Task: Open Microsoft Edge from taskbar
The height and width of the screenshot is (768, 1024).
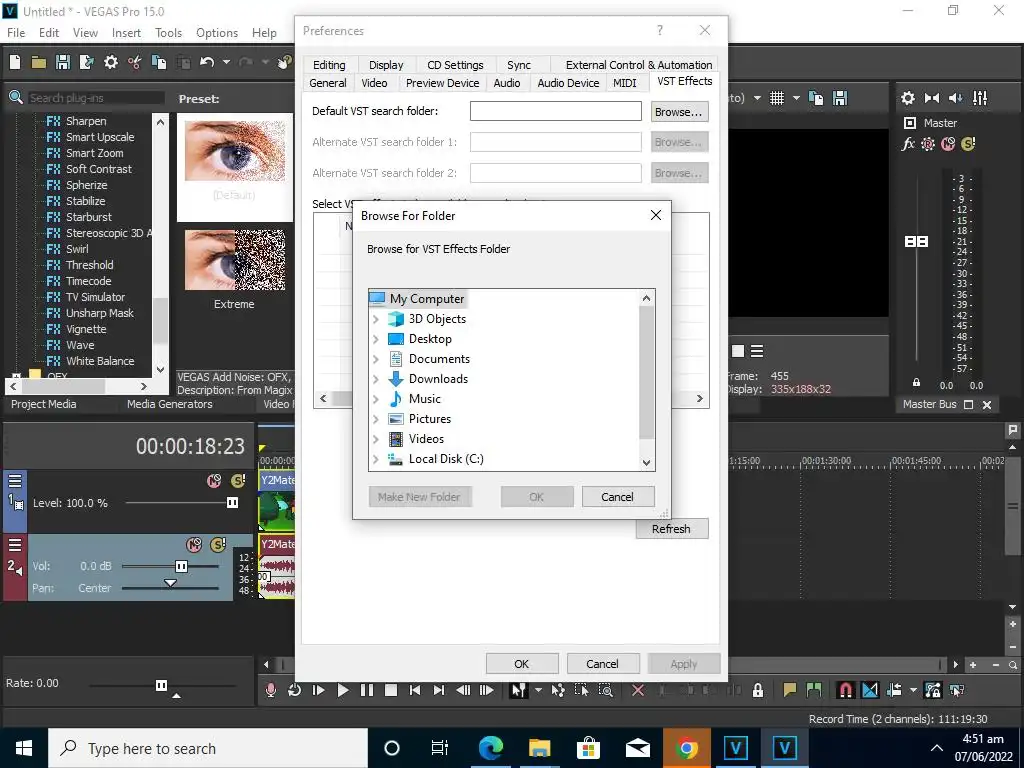Action: [490, 748]
